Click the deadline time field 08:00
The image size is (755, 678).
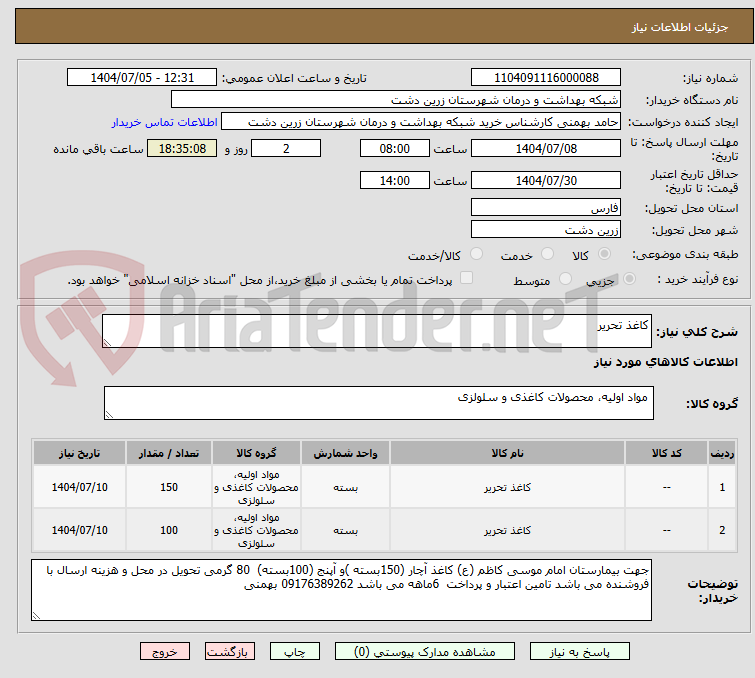coord(394,148)
